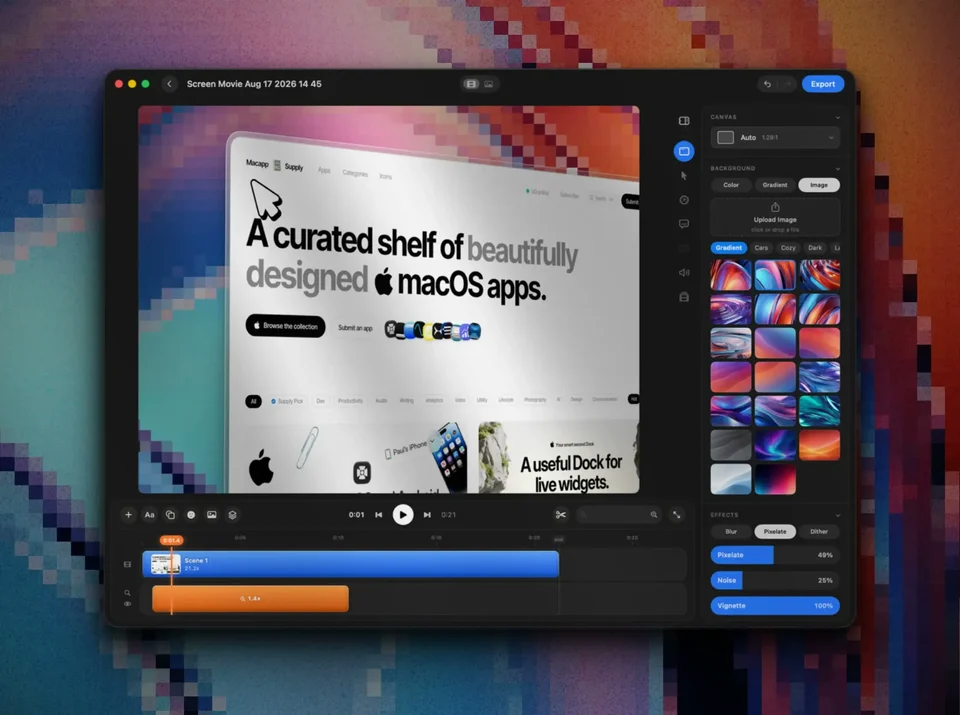This screenshot has height=715, width=960.
Task: Select the Cozy image category
Action: point(788,248)
